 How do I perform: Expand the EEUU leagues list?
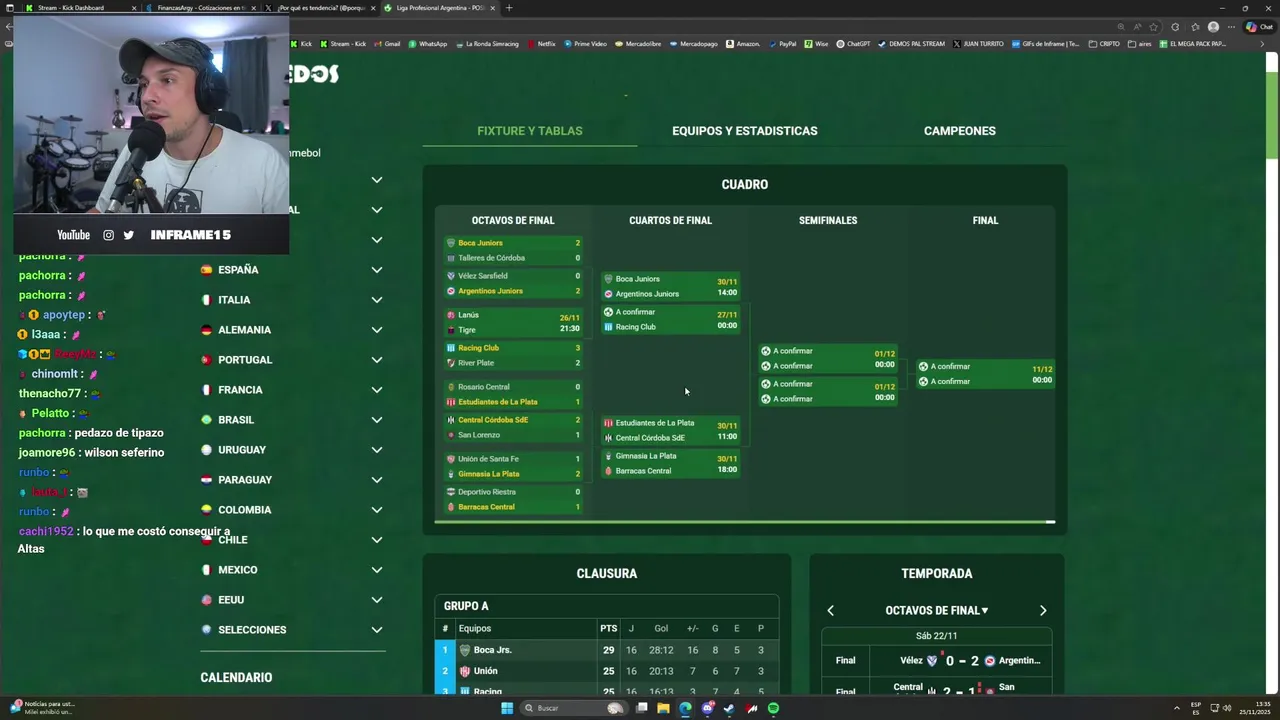[377, 600]
